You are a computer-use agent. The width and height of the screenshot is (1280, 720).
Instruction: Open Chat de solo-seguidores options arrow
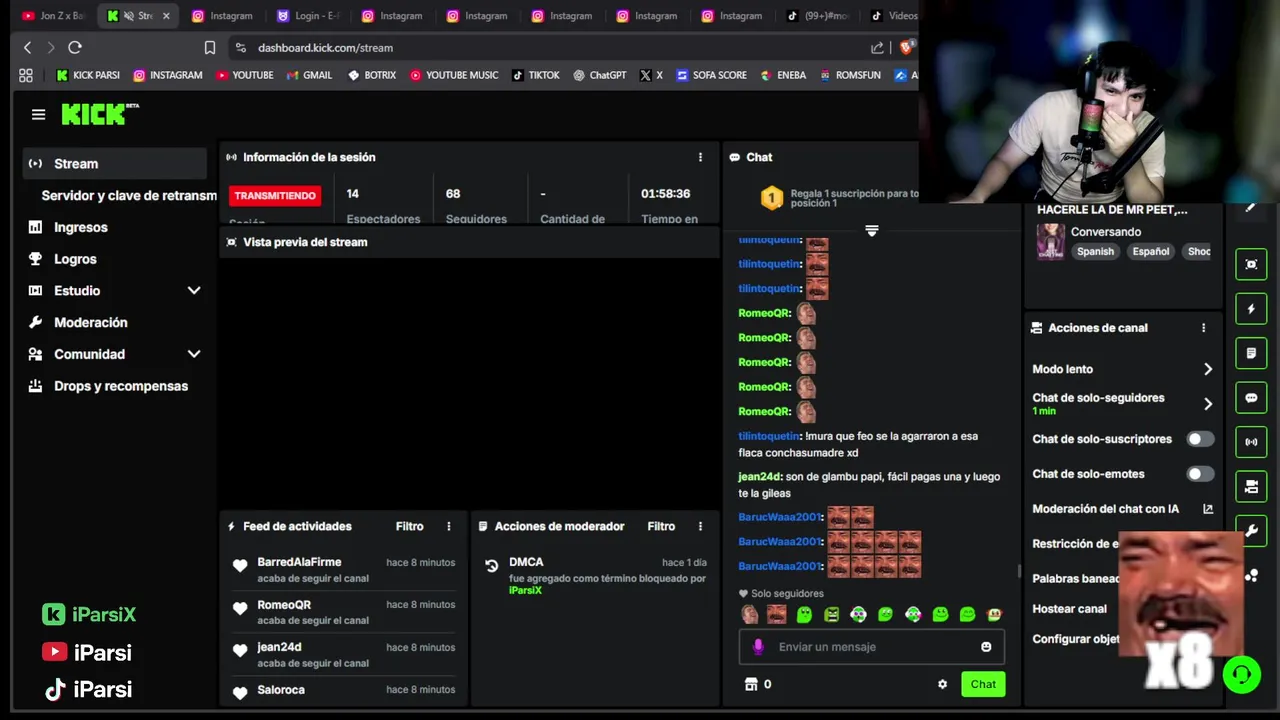pos(1208,404)
